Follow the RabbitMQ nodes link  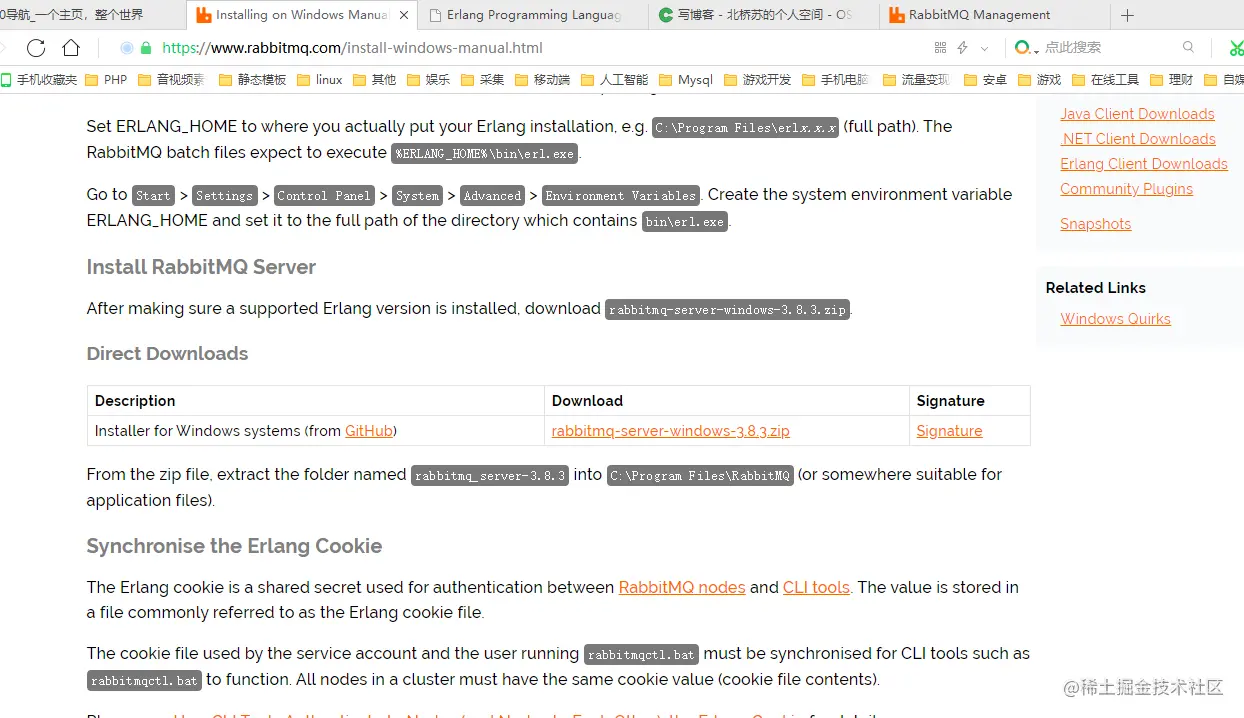click(x=682, y=587)
